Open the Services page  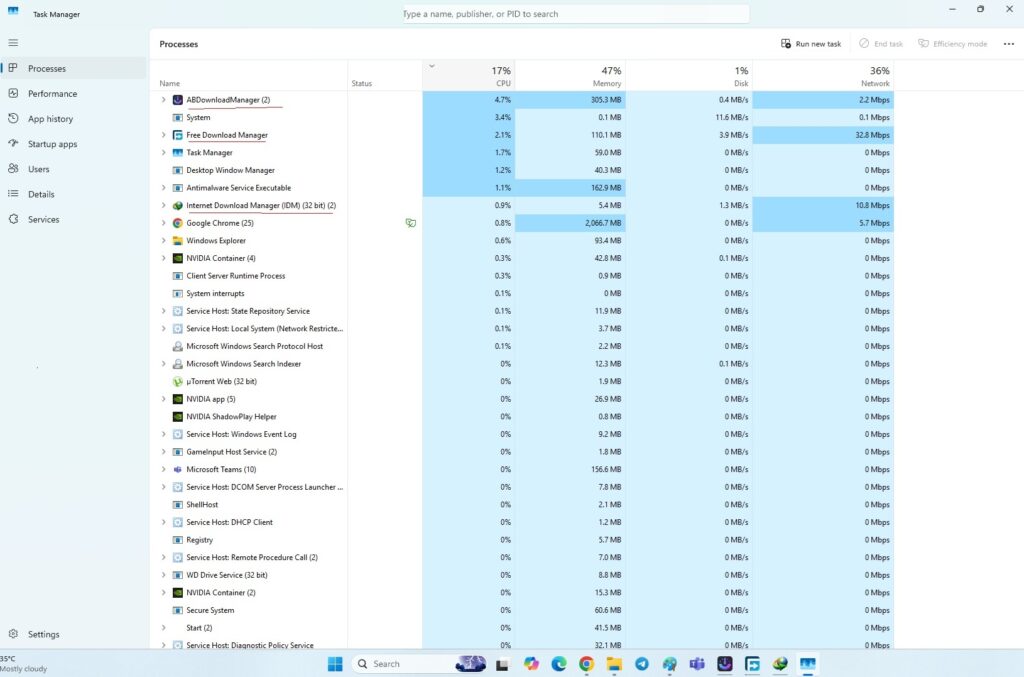pyautogui.click(x=73, y=219)
